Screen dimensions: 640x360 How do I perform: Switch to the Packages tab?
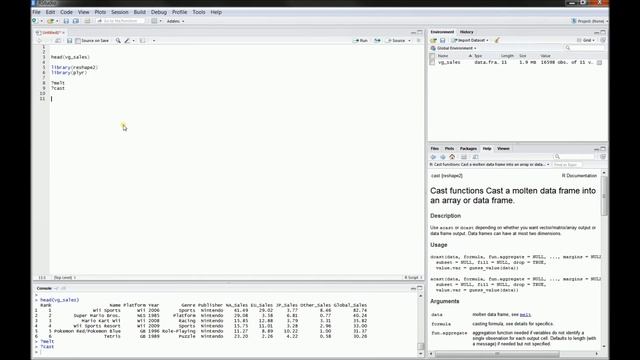468,149
